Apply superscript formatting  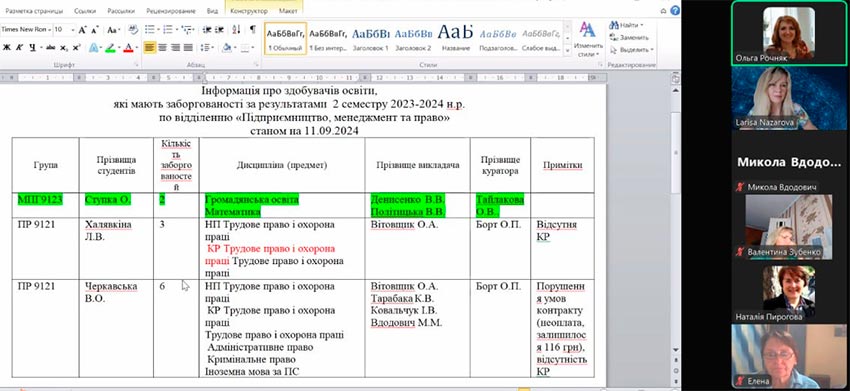tap(76, 48)
